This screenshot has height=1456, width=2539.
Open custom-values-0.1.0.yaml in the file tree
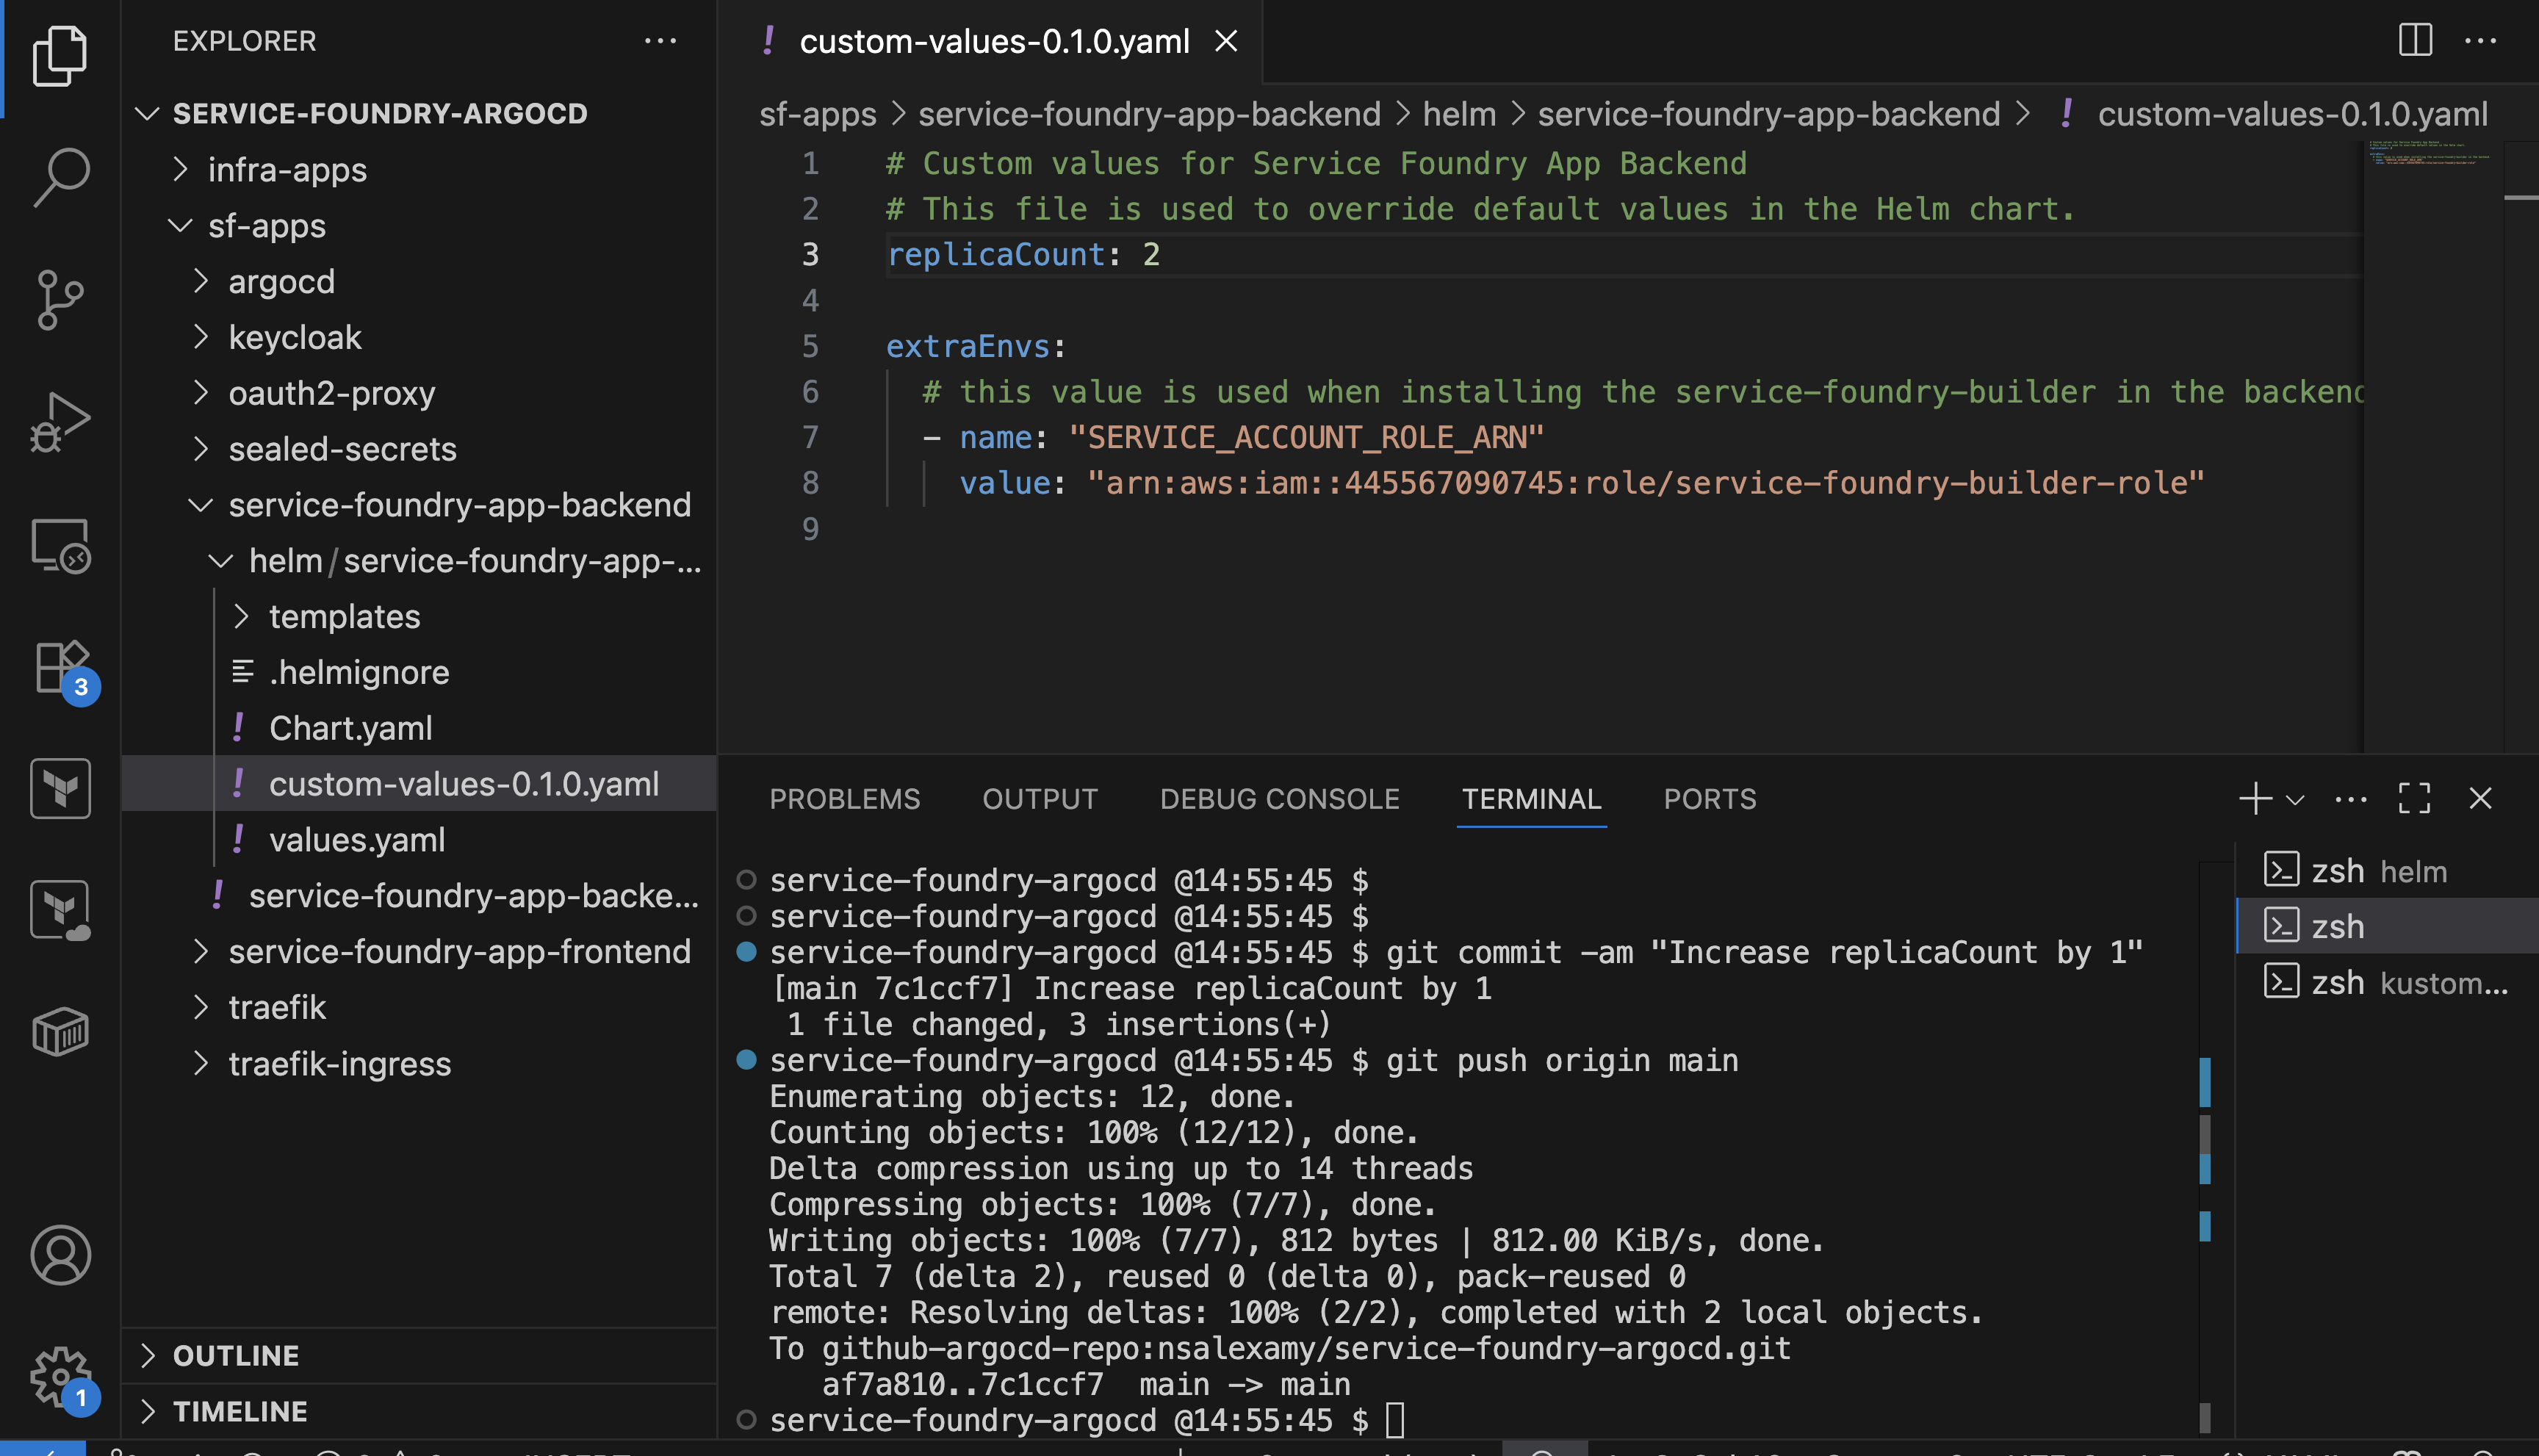point(419,784)
